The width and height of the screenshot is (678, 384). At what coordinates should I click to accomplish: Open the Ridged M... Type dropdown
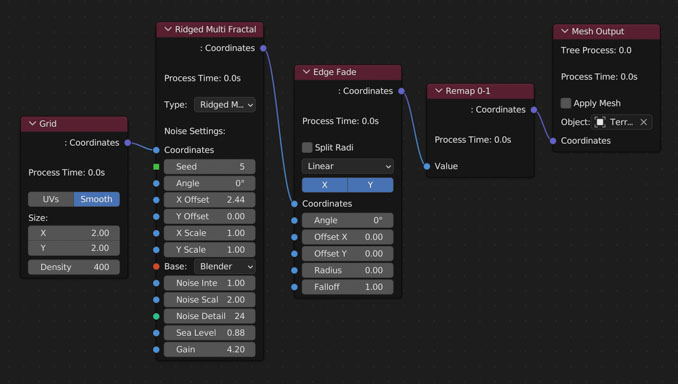(x=224, y=105)
